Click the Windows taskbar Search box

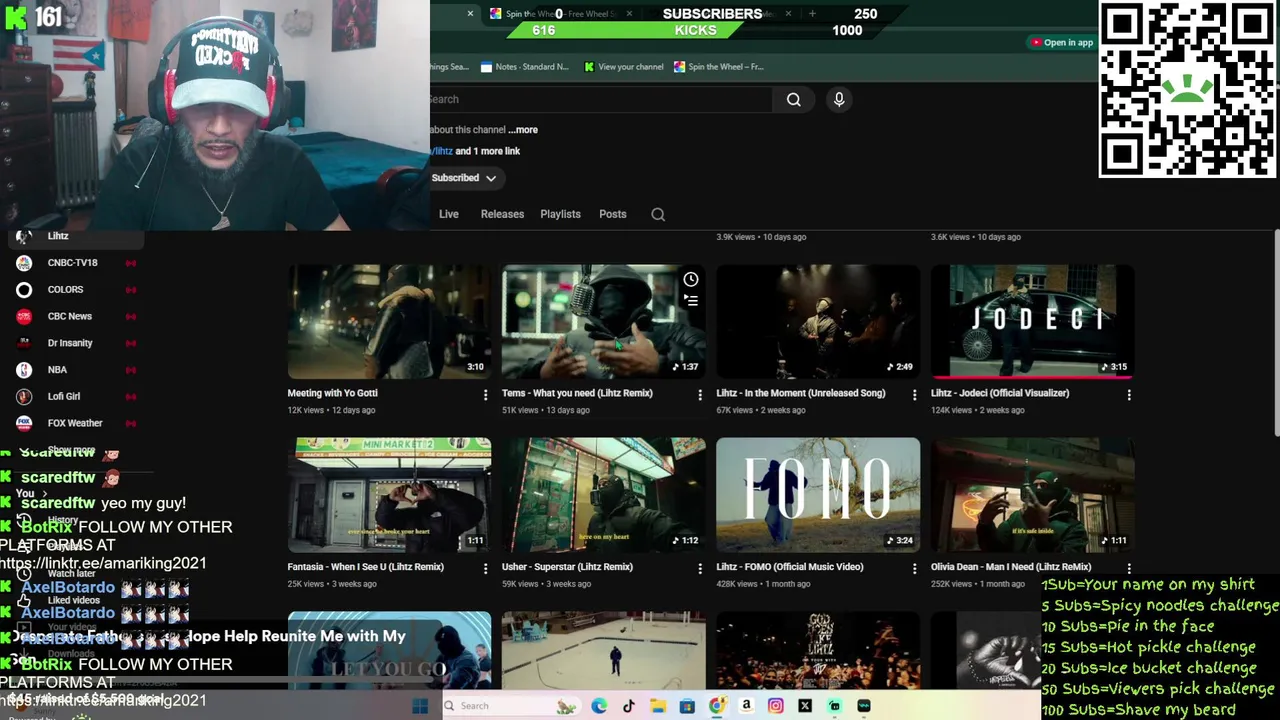512,706
